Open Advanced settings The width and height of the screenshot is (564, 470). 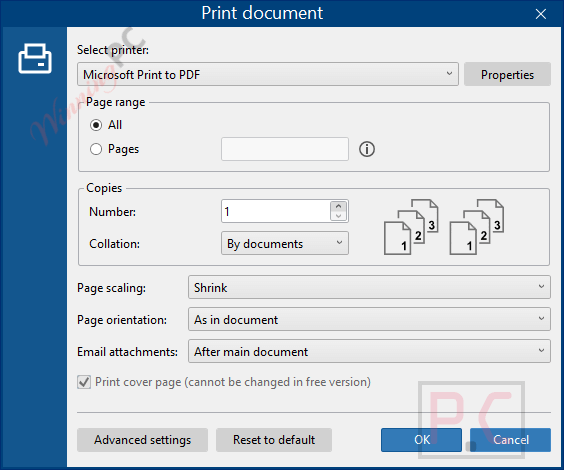pyautogui.click(x=142, y=440)
